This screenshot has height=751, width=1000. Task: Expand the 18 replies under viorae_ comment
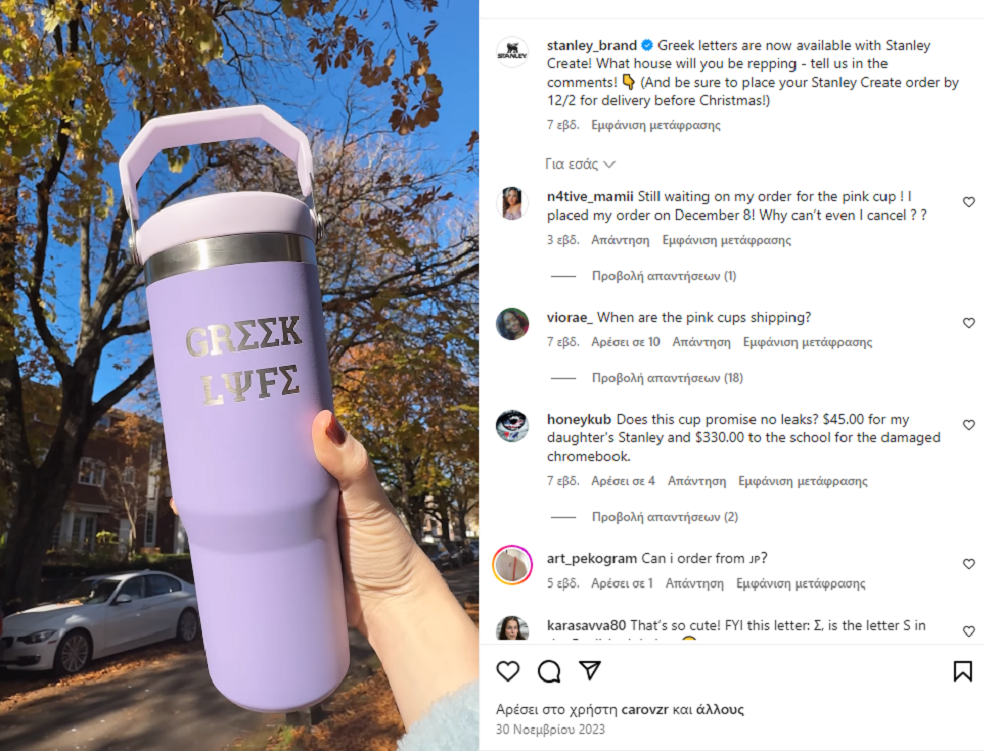[x=667, y=378]
